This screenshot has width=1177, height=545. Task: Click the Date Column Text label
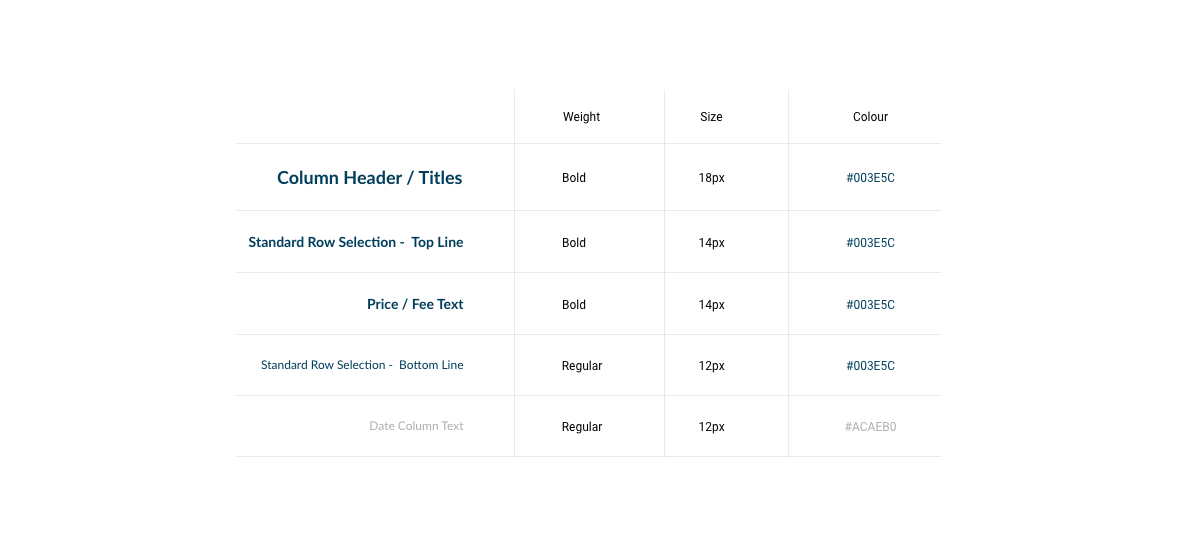click(x=417, y=426)
